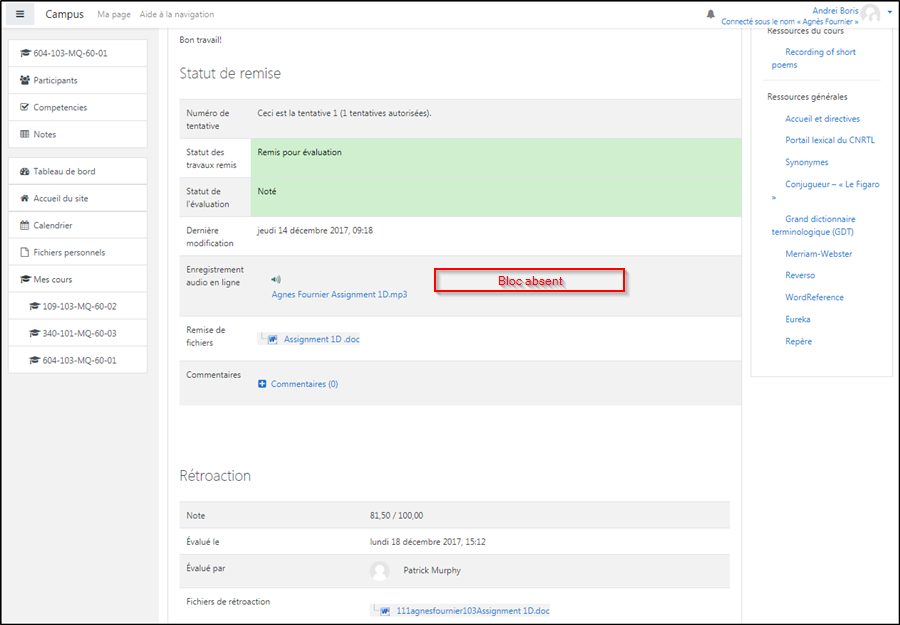Image resolution: width=900 pixels, height=625 pixels.
Task: Click the audio speaker icon
Action: (x=276, y=280)
